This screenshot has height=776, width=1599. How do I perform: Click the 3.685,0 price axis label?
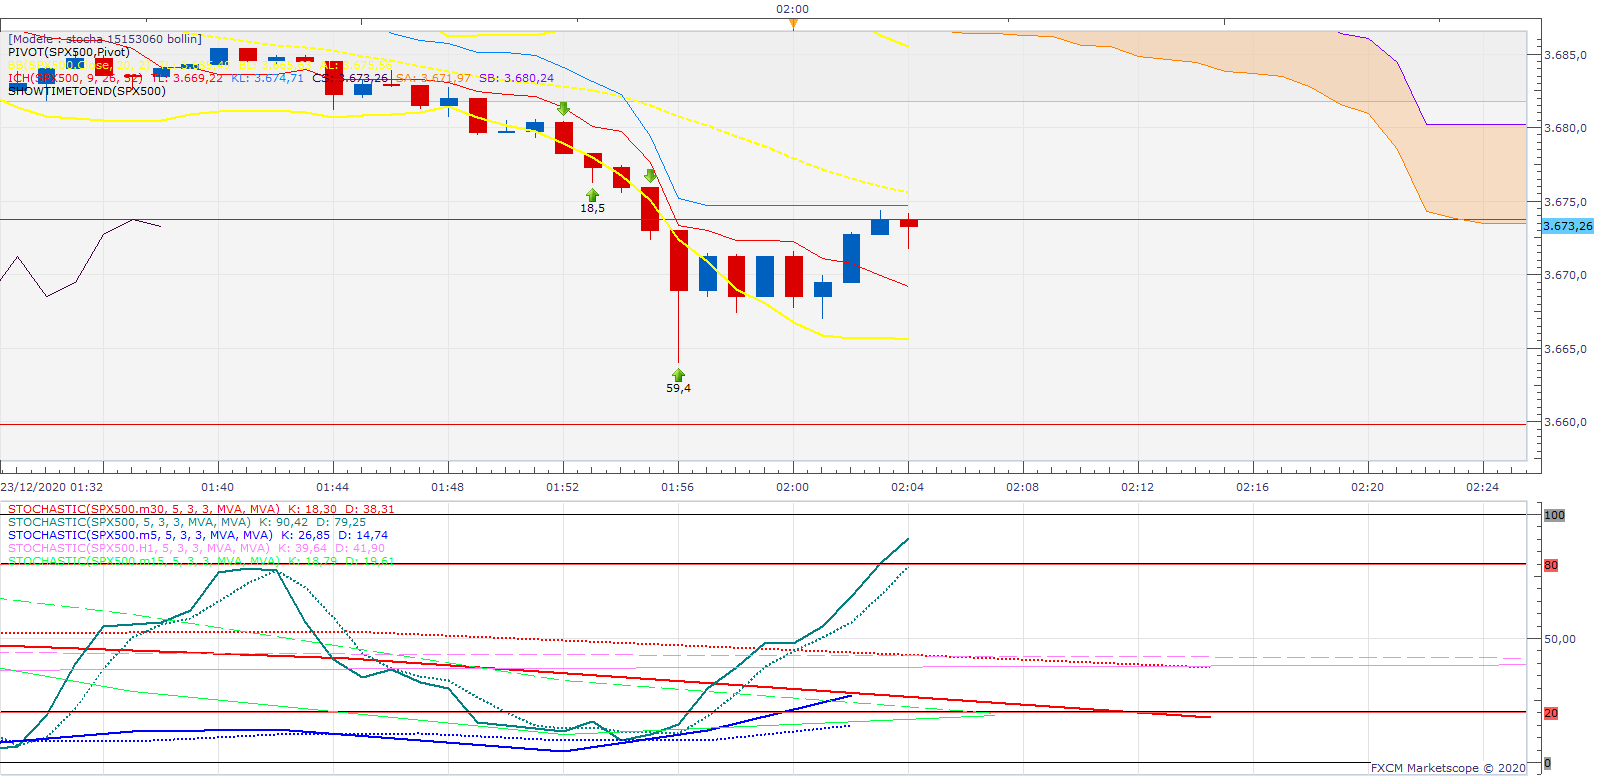(1565, 55)
